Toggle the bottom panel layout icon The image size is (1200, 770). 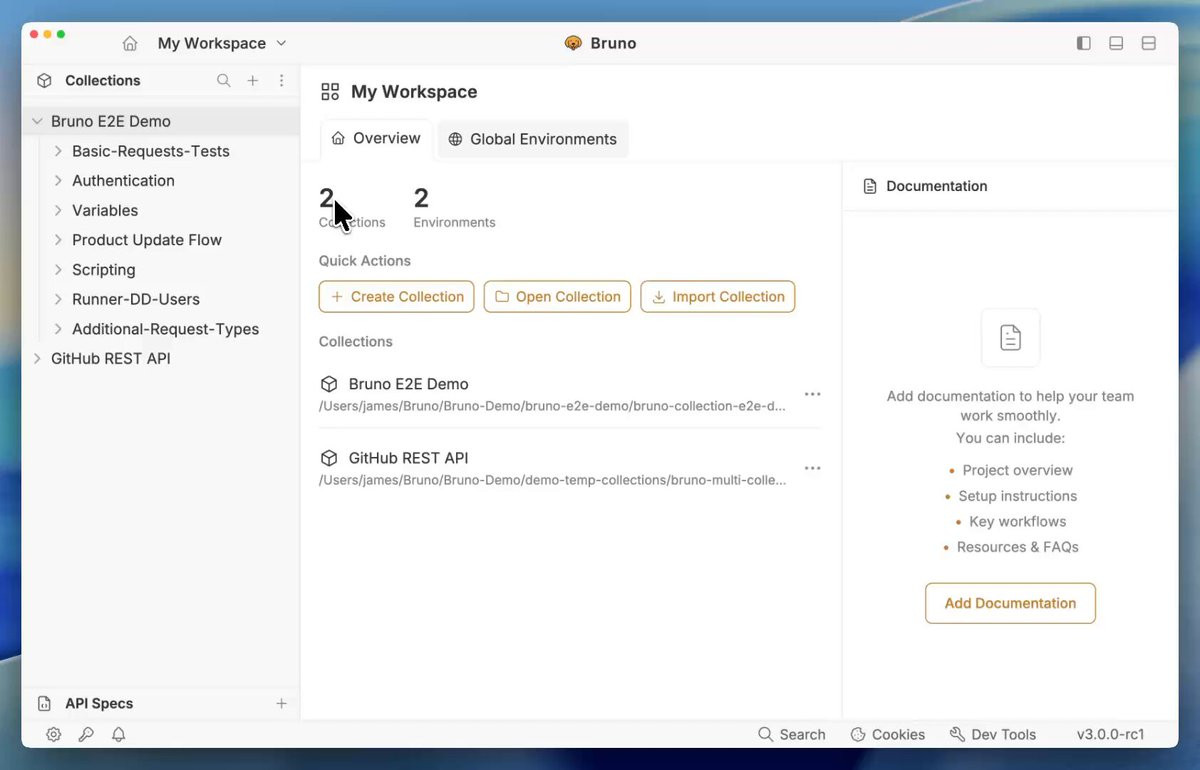[x=1116, y=44]
